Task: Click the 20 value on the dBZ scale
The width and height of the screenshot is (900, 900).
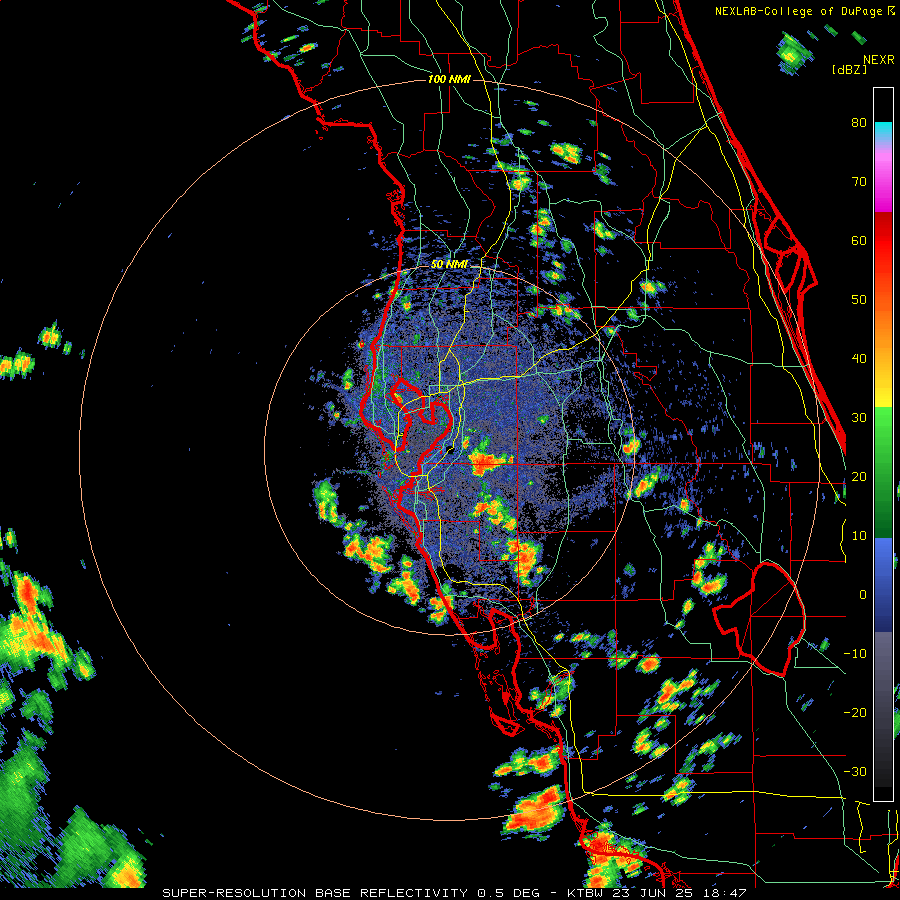Action: [859, 476]
